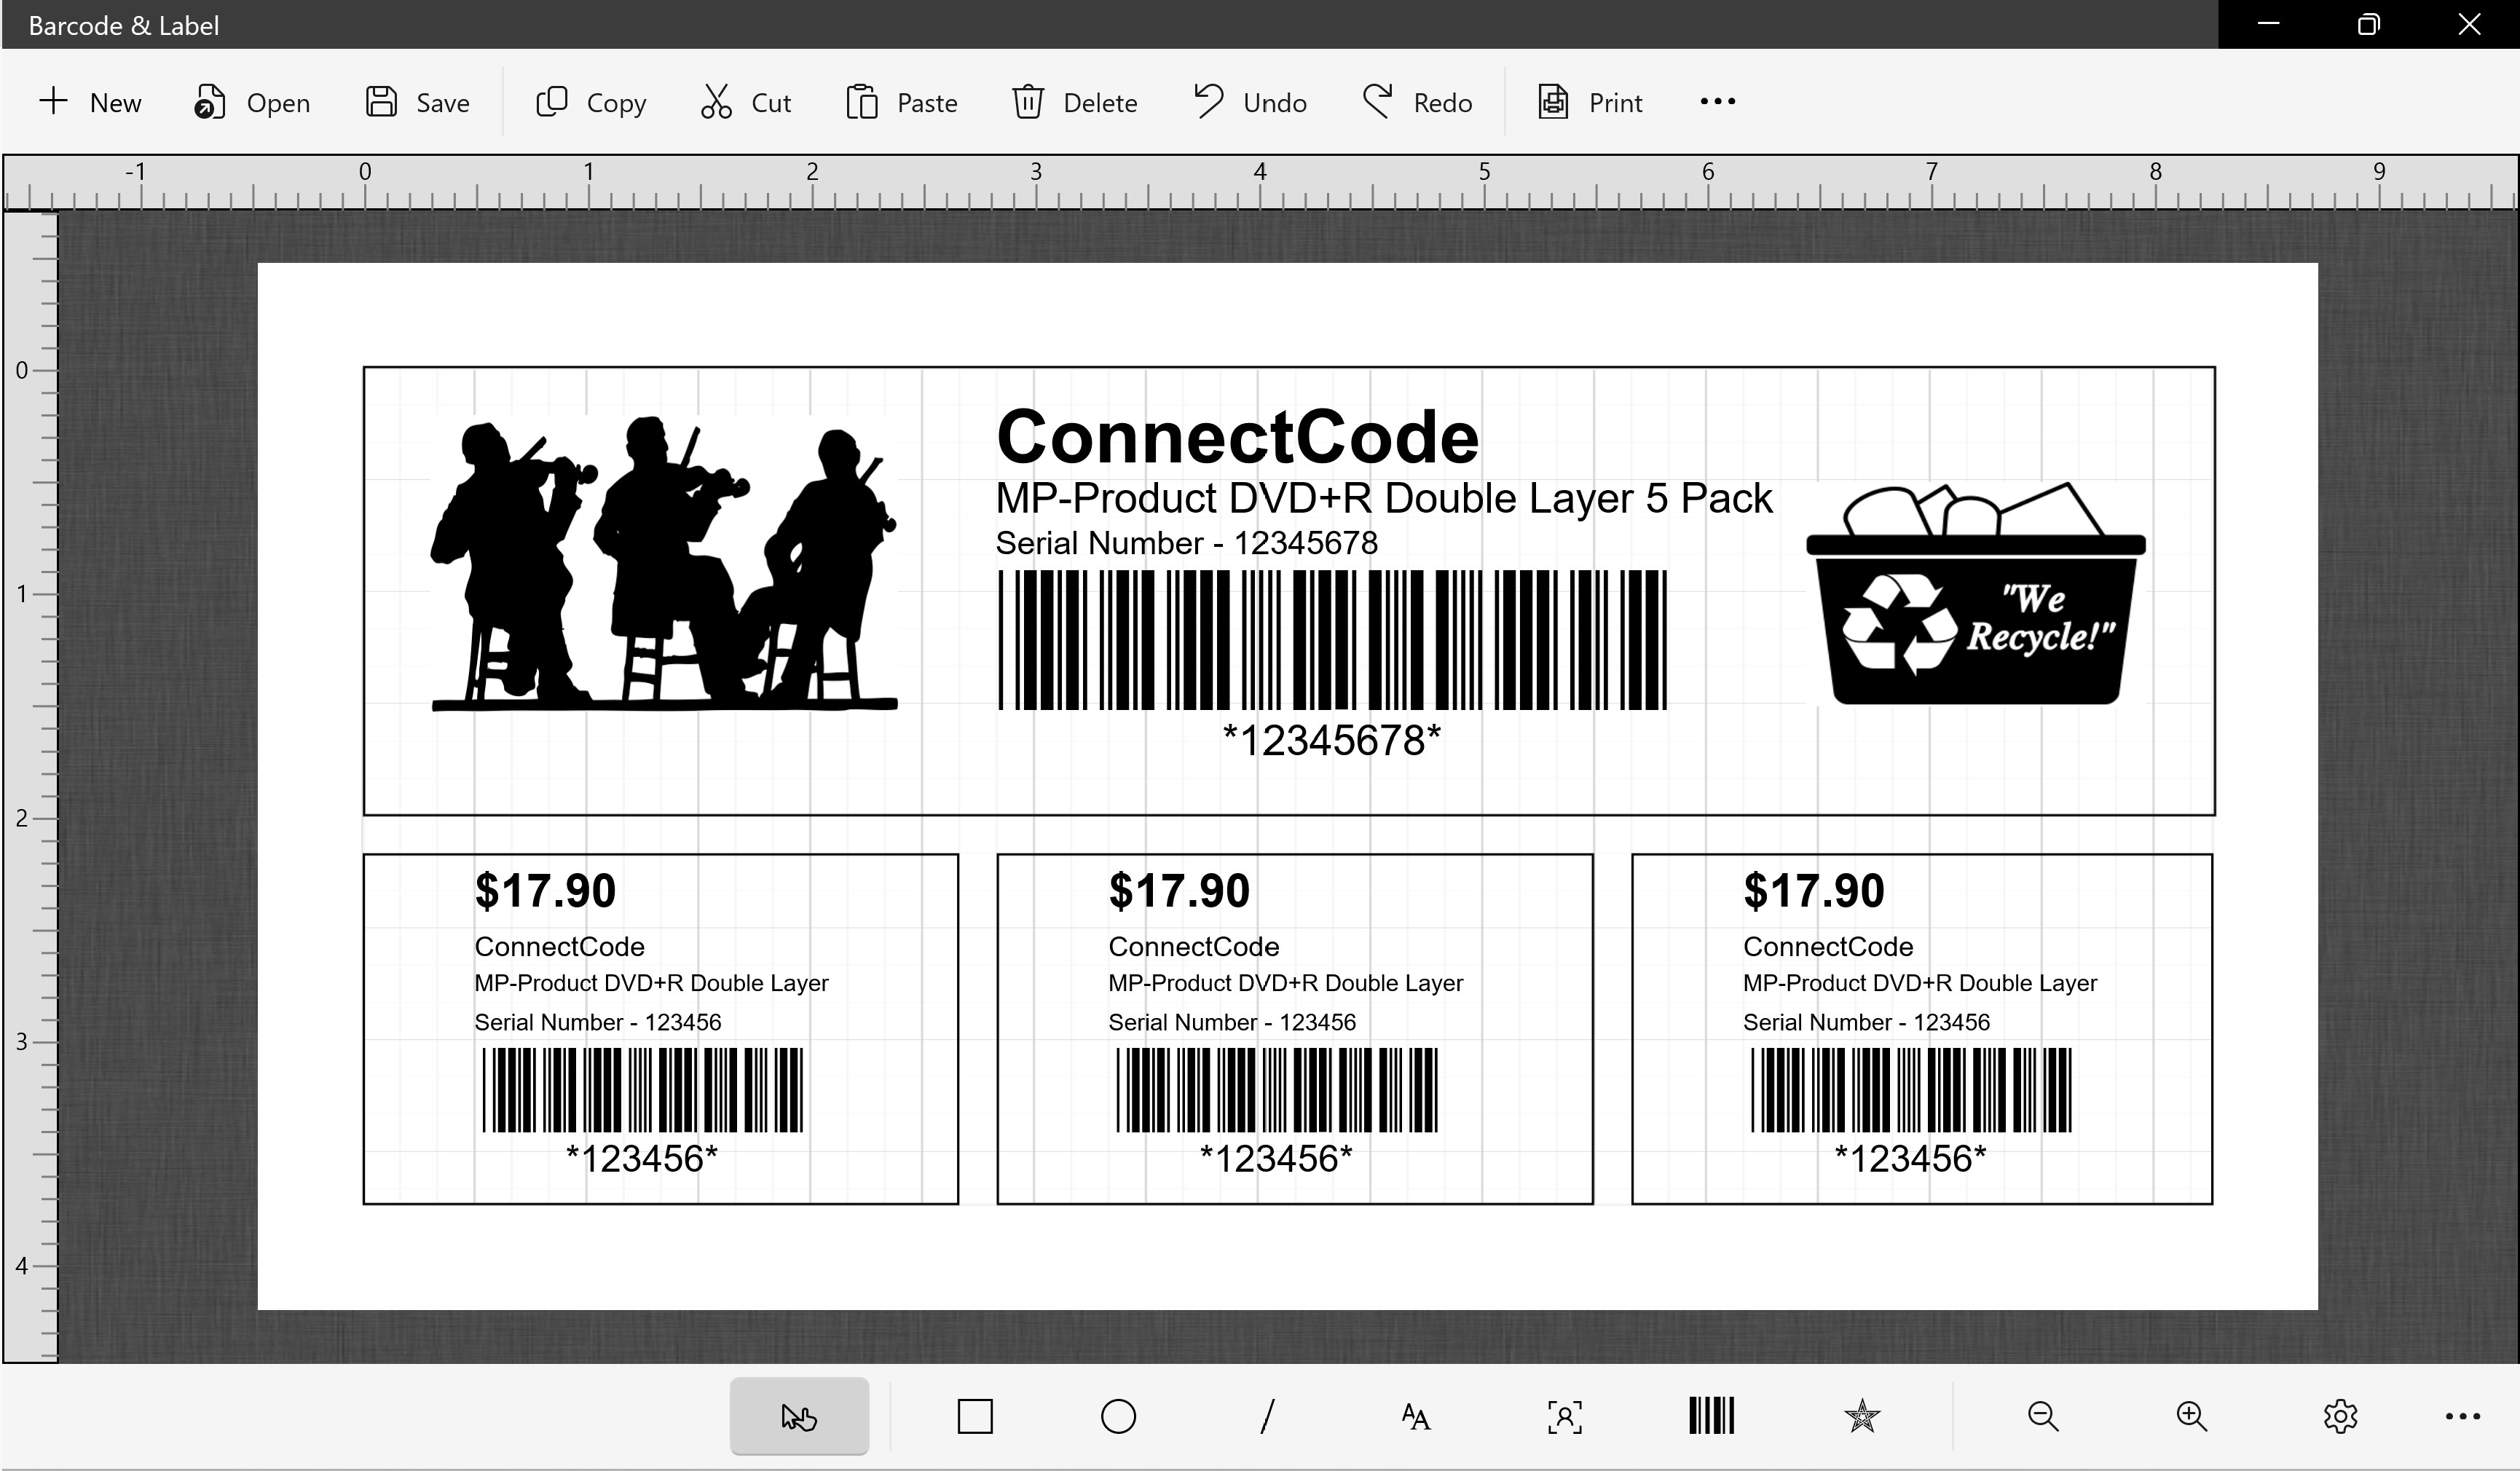Image resolution: width=2520 pixels, height=1471 pixels.
Task: Choose the Line drawing tool
Action: click(x=1266, y=1416)
